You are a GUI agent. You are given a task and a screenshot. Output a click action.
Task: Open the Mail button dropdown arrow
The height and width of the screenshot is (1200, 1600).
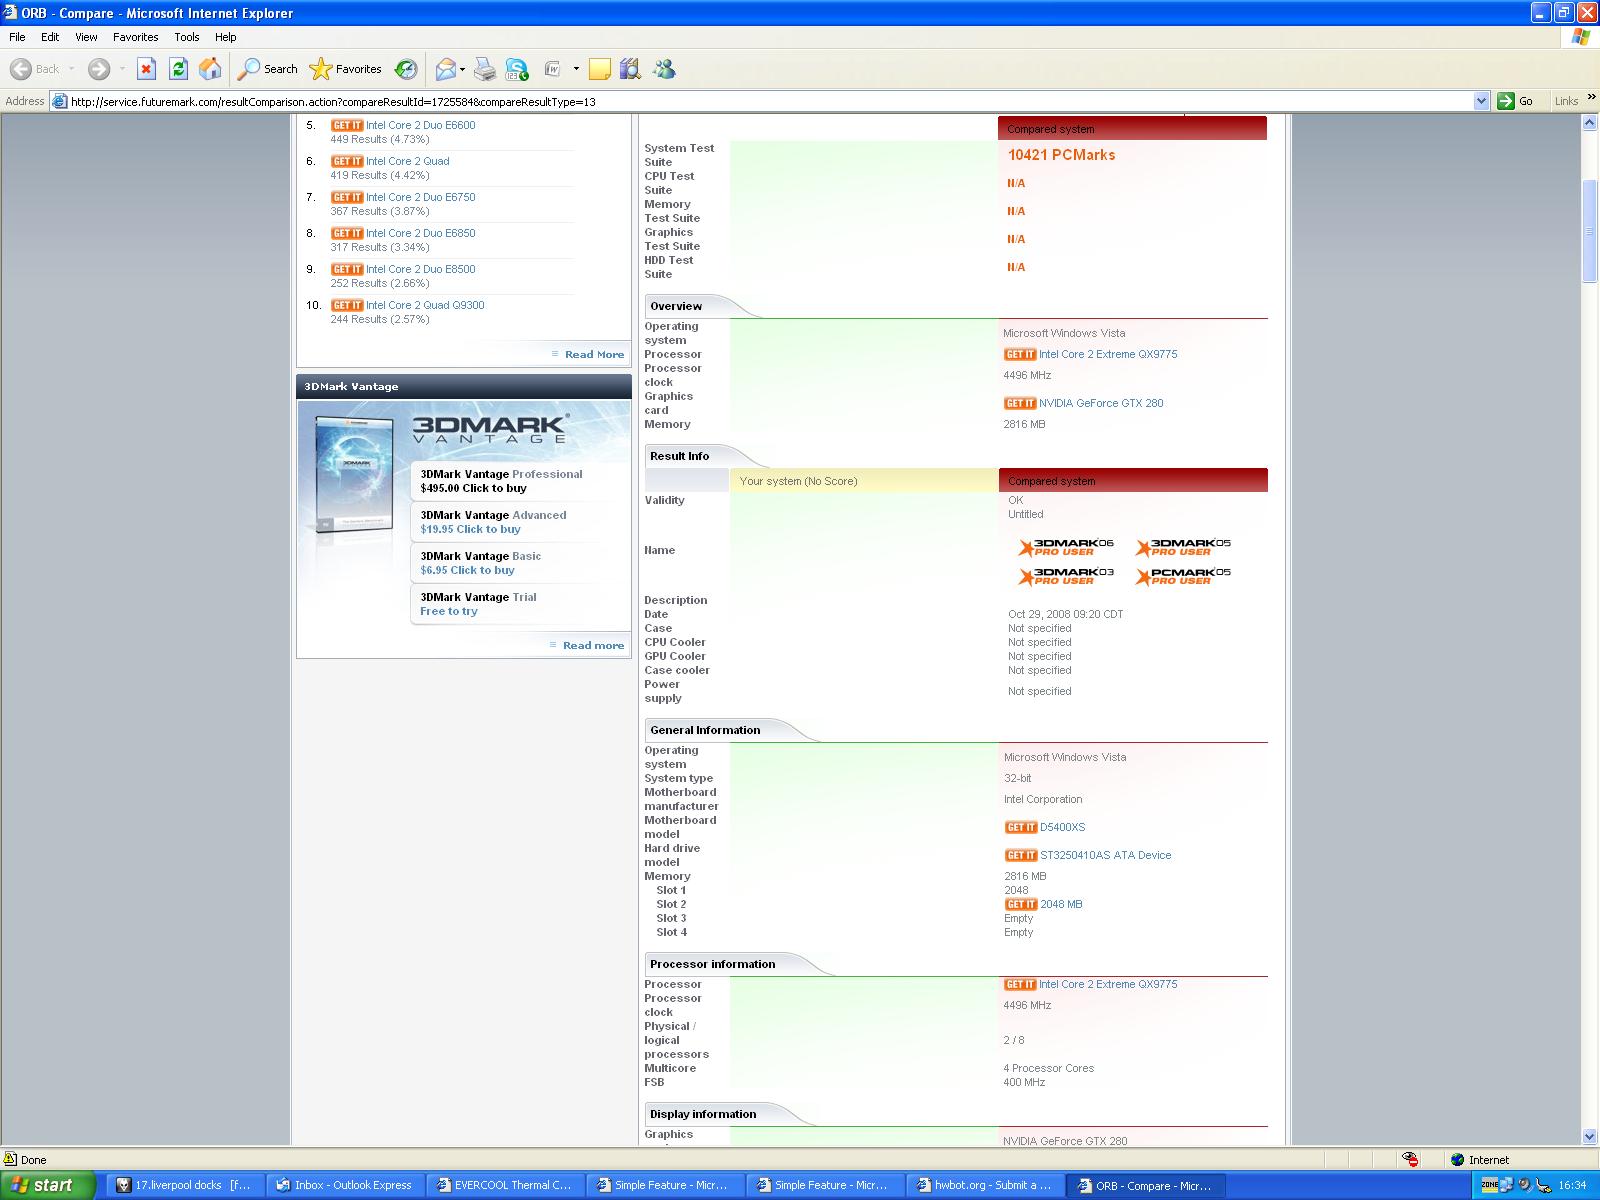pos(462,69)
